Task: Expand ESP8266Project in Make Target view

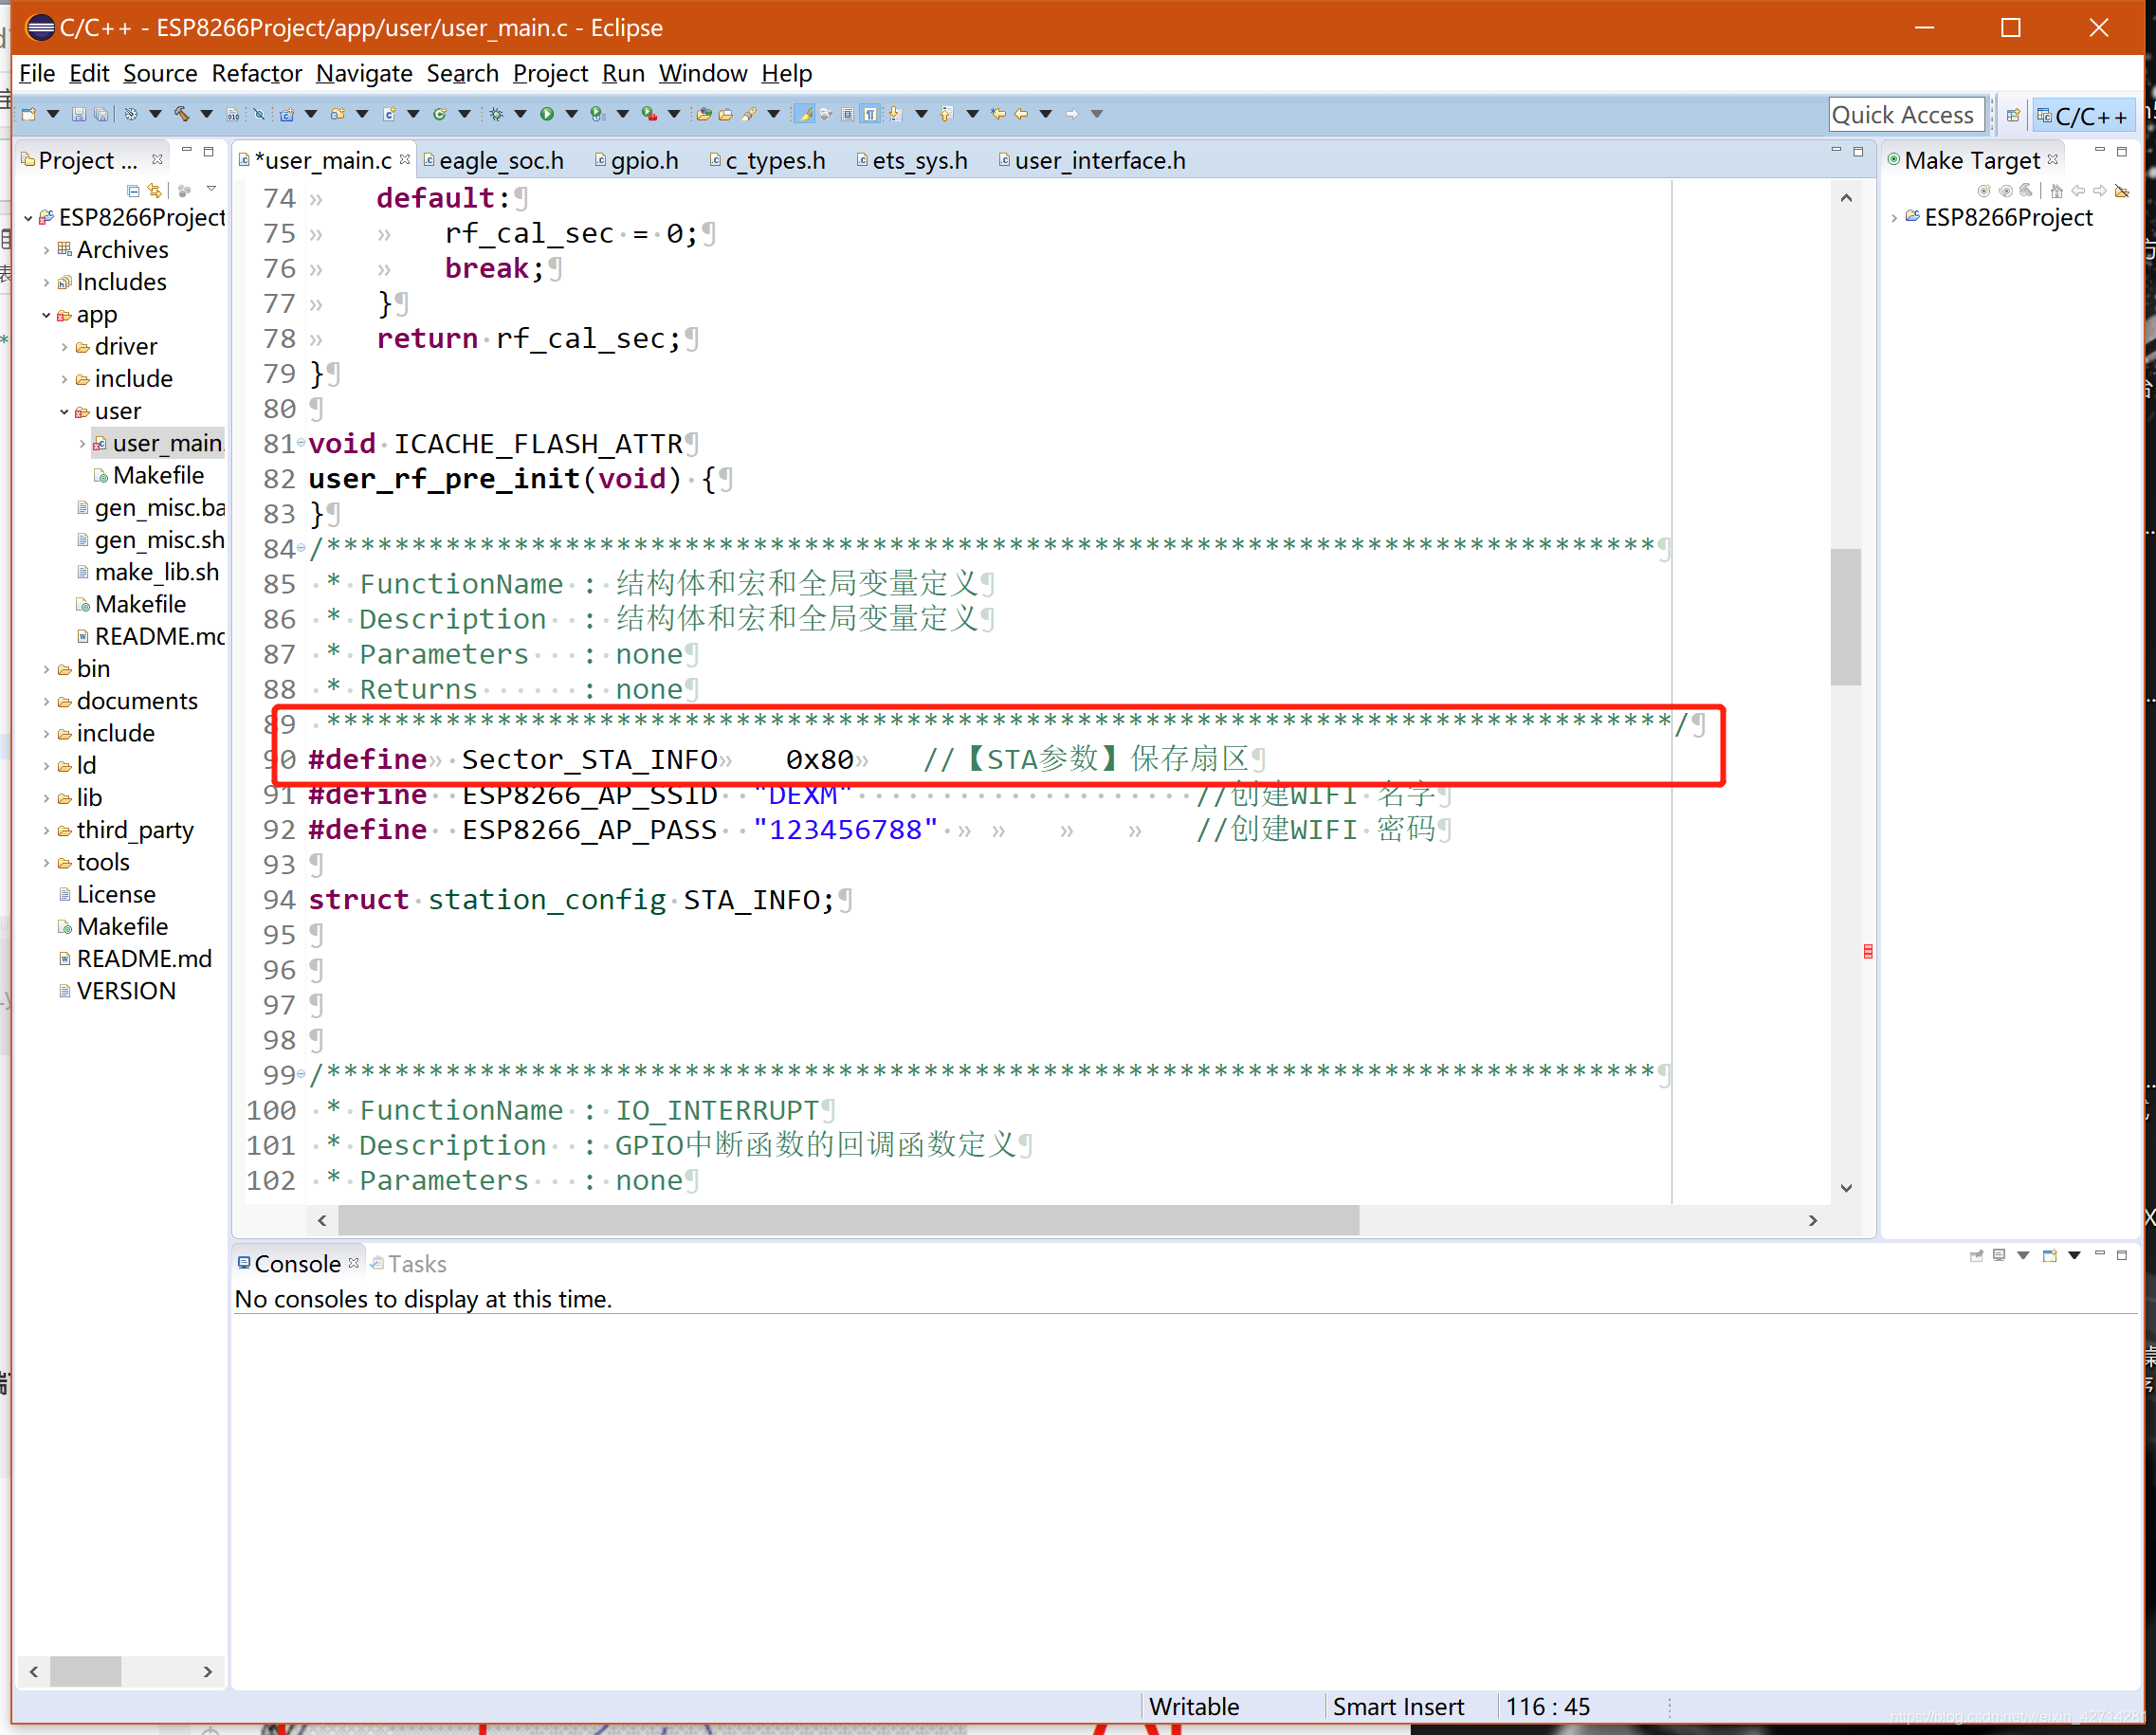Action: click(1894, 218)
